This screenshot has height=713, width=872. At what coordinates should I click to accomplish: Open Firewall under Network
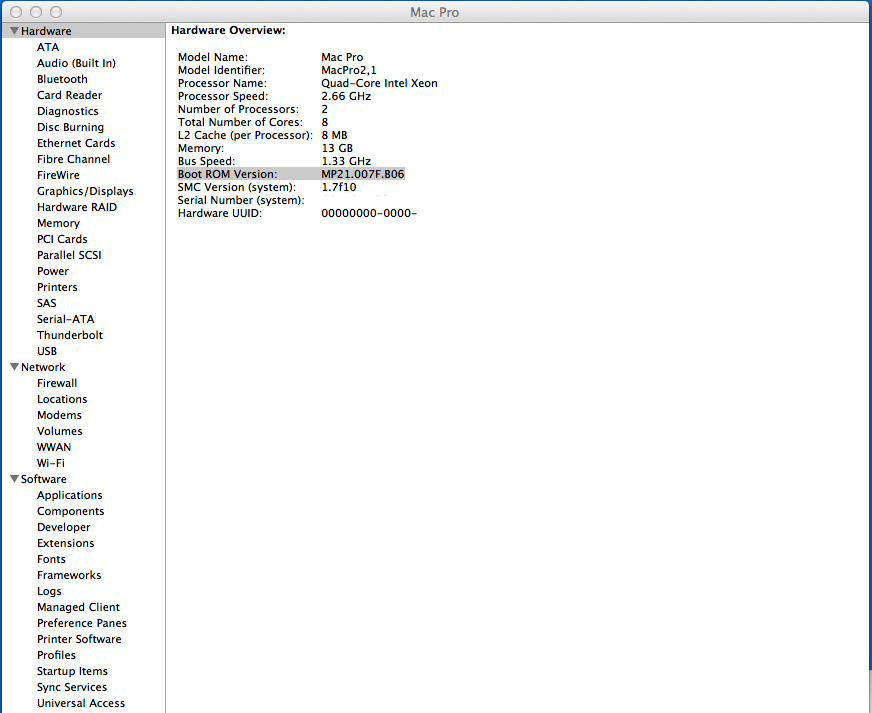[x=57, y=383]
